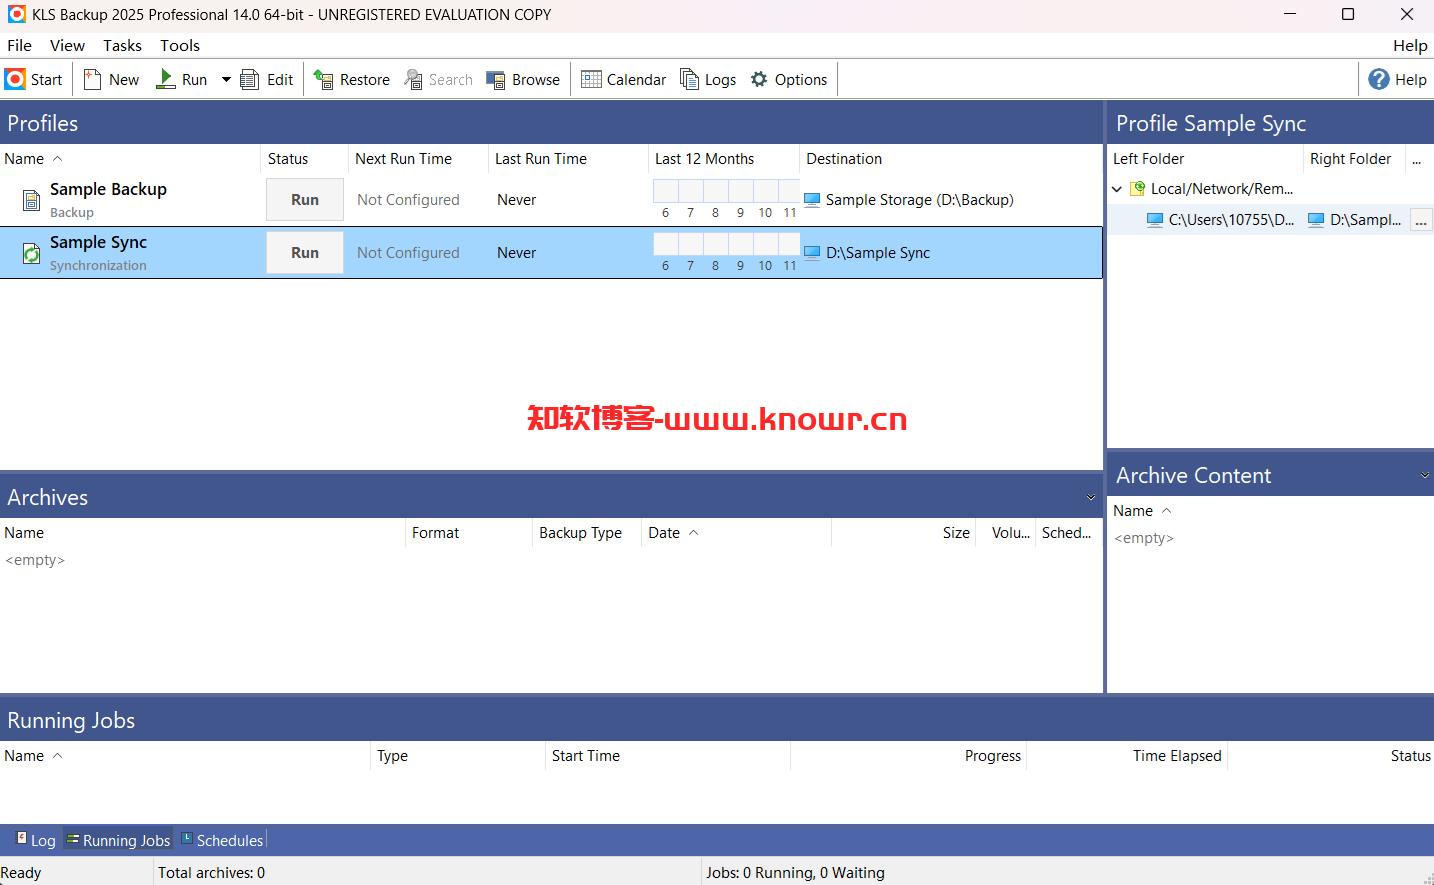Image resolution: width=1434 pixels, height=885 pixels.
Task: Click Last 12 Months column header
Action: (724, 159)
